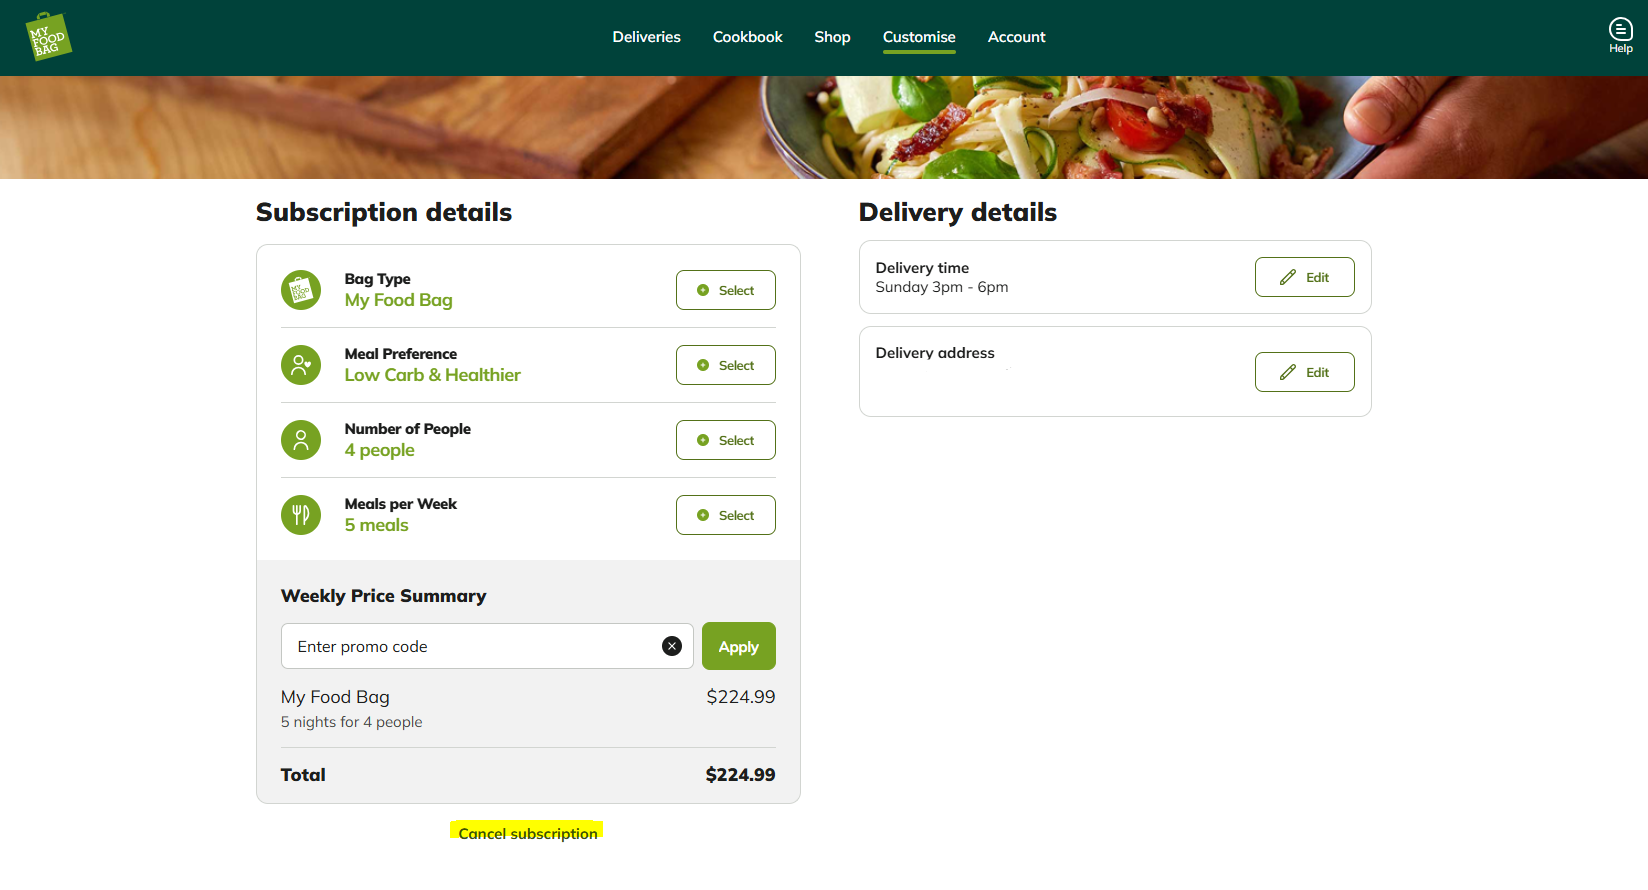This screenshot has width=1648, height=890.
Task: Click the '5 meals' value
Action: pyautogui.click(x=376, y=525)
